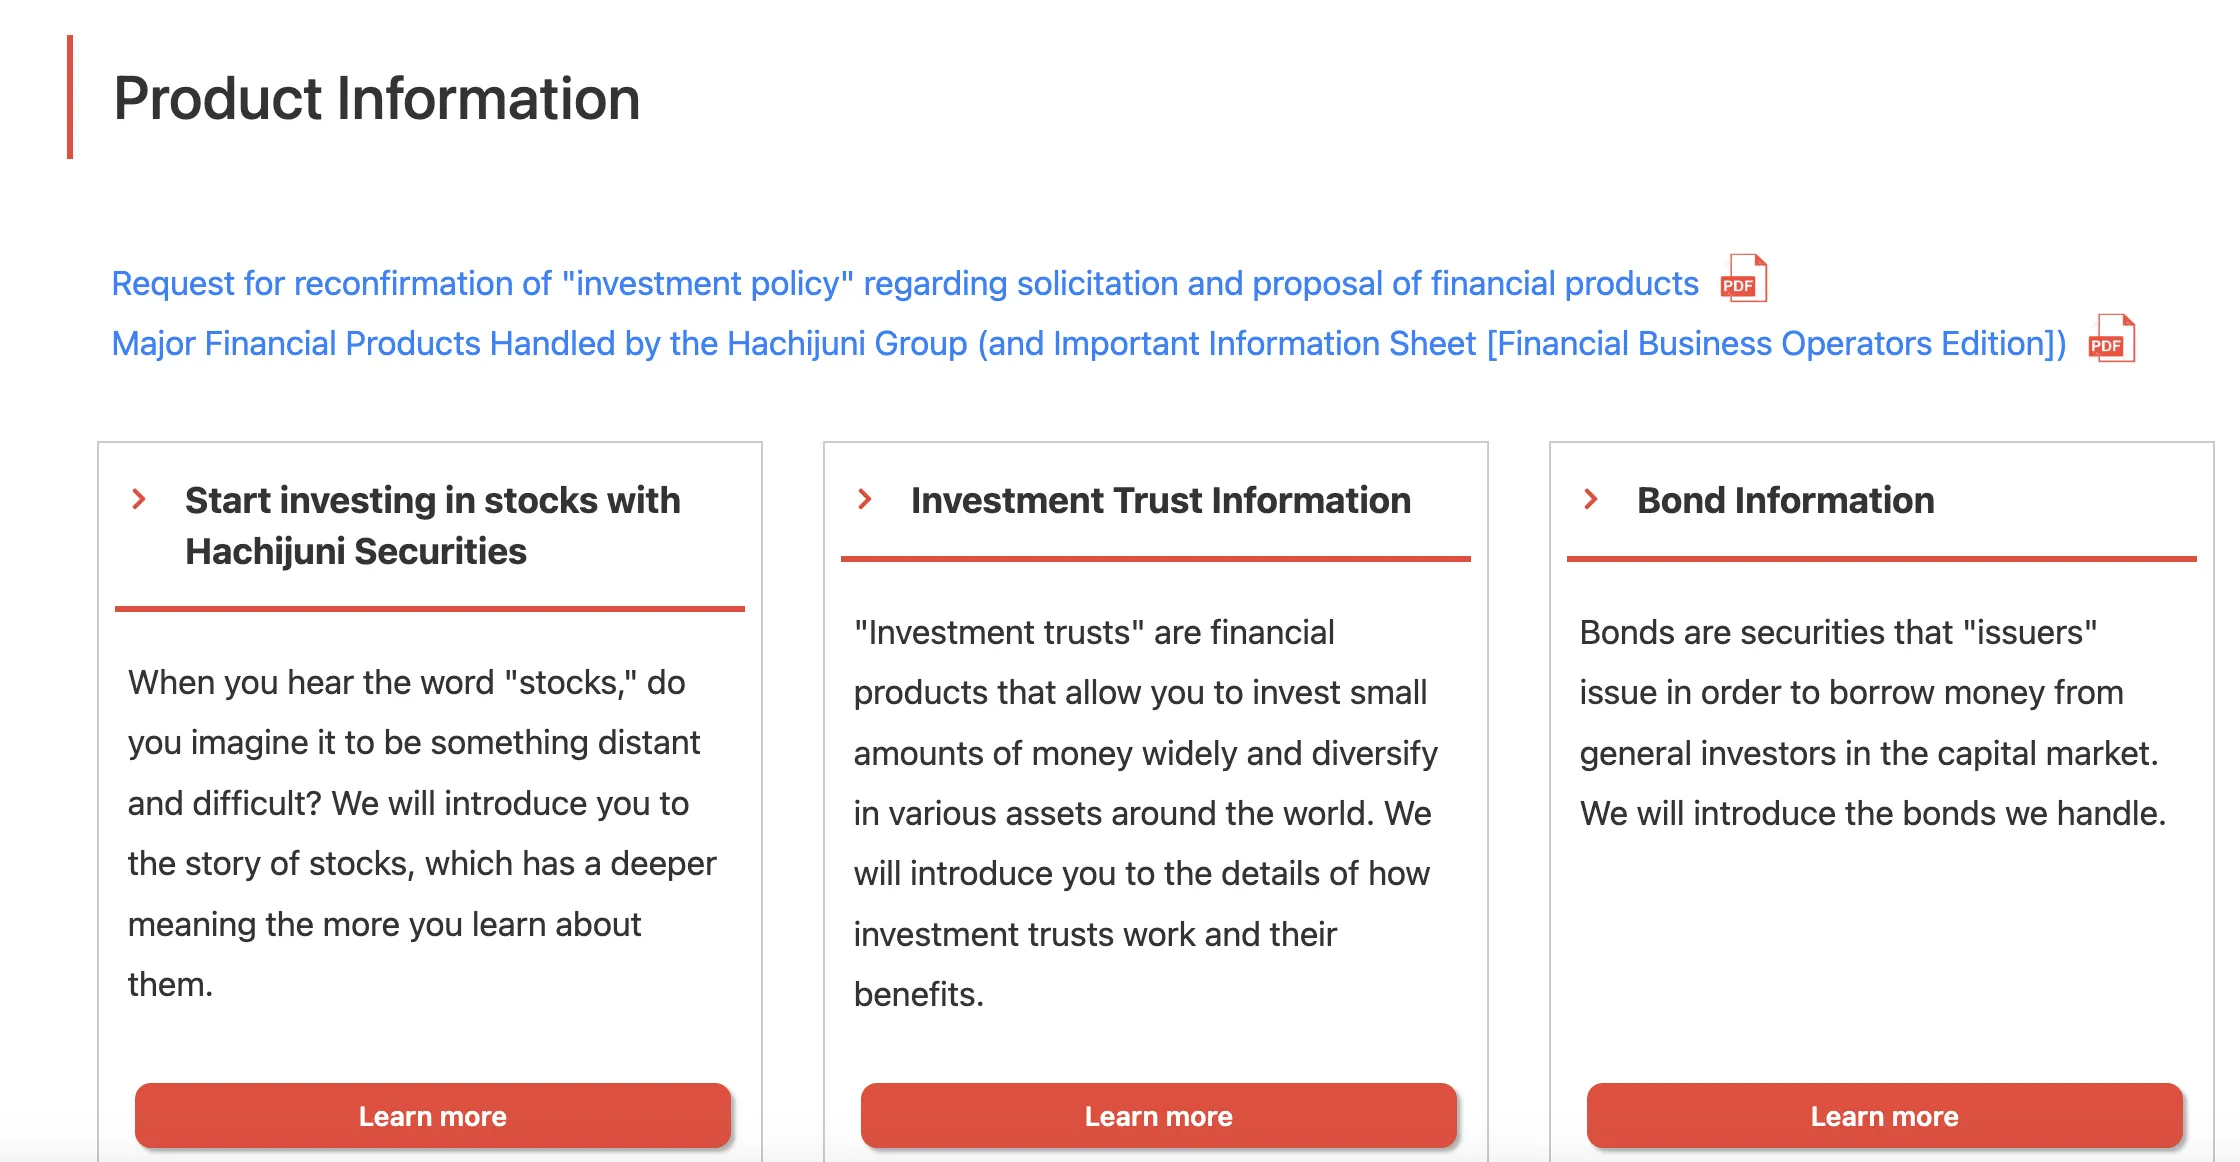Click chevron beside Investment Trust Information
Screen dimensions: 2240x1162
(866, 499)
